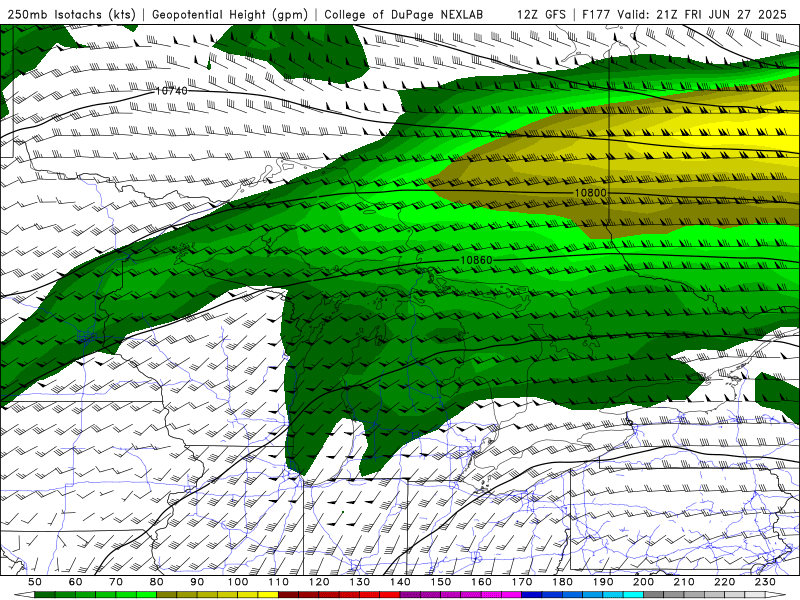The width and height of the screenshot is (800, 600).
Task: Click the 230 label on the color scale
Action: tap(765, 582)
